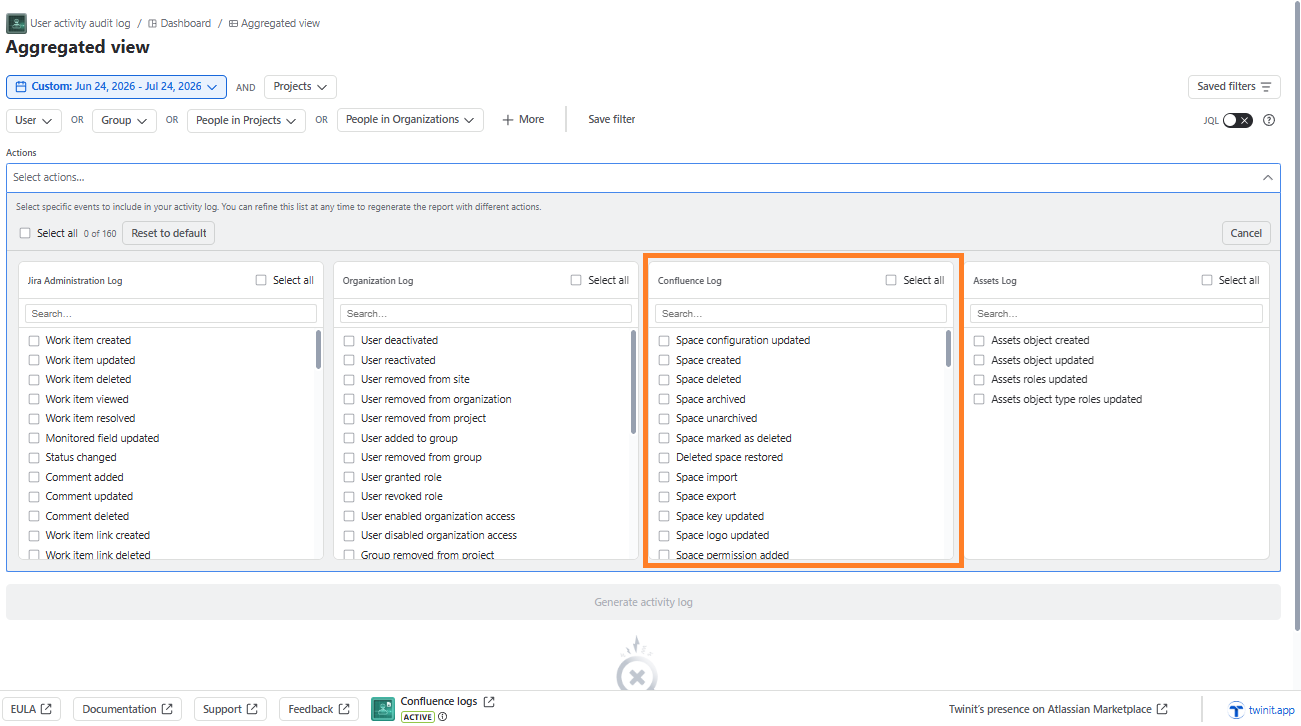Open the Projects filter dropdown
The width and height of the screenshot is (1301, 726).
[301, 87]
